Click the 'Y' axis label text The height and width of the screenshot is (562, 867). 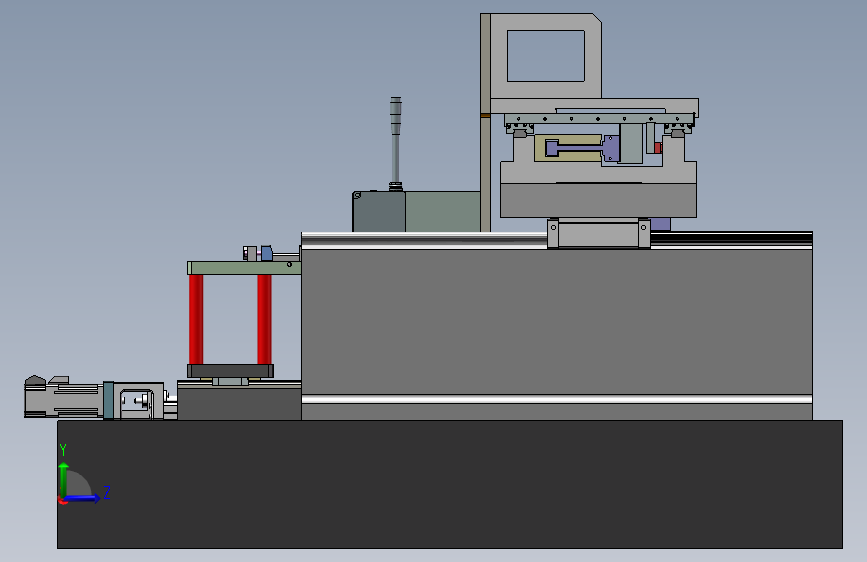(x=63, y=450)
